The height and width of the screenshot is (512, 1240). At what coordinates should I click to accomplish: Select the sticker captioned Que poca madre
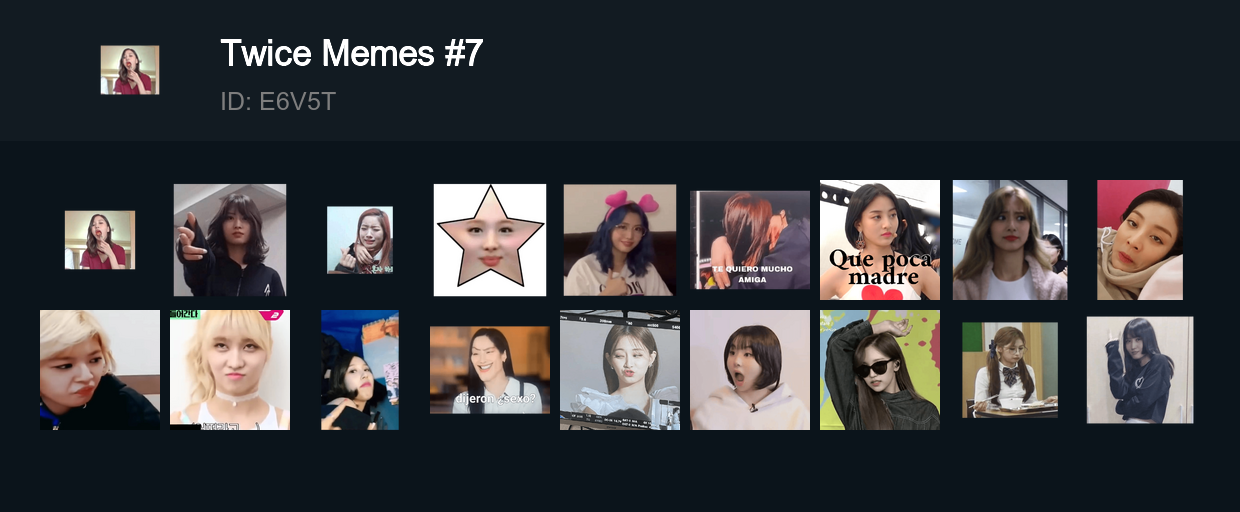point(880,240)
